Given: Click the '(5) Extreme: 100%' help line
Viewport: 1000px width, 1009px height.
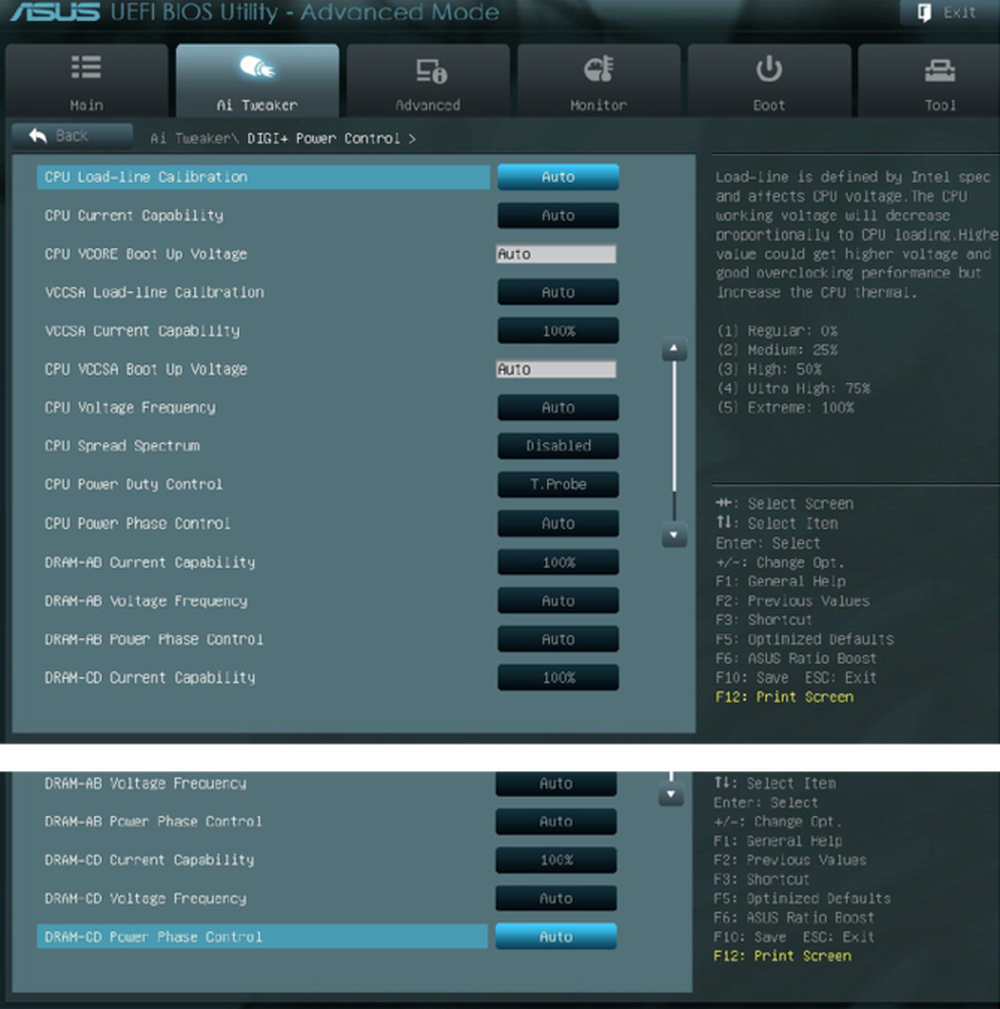Looking at the screenshot, I should coord(786,407).
